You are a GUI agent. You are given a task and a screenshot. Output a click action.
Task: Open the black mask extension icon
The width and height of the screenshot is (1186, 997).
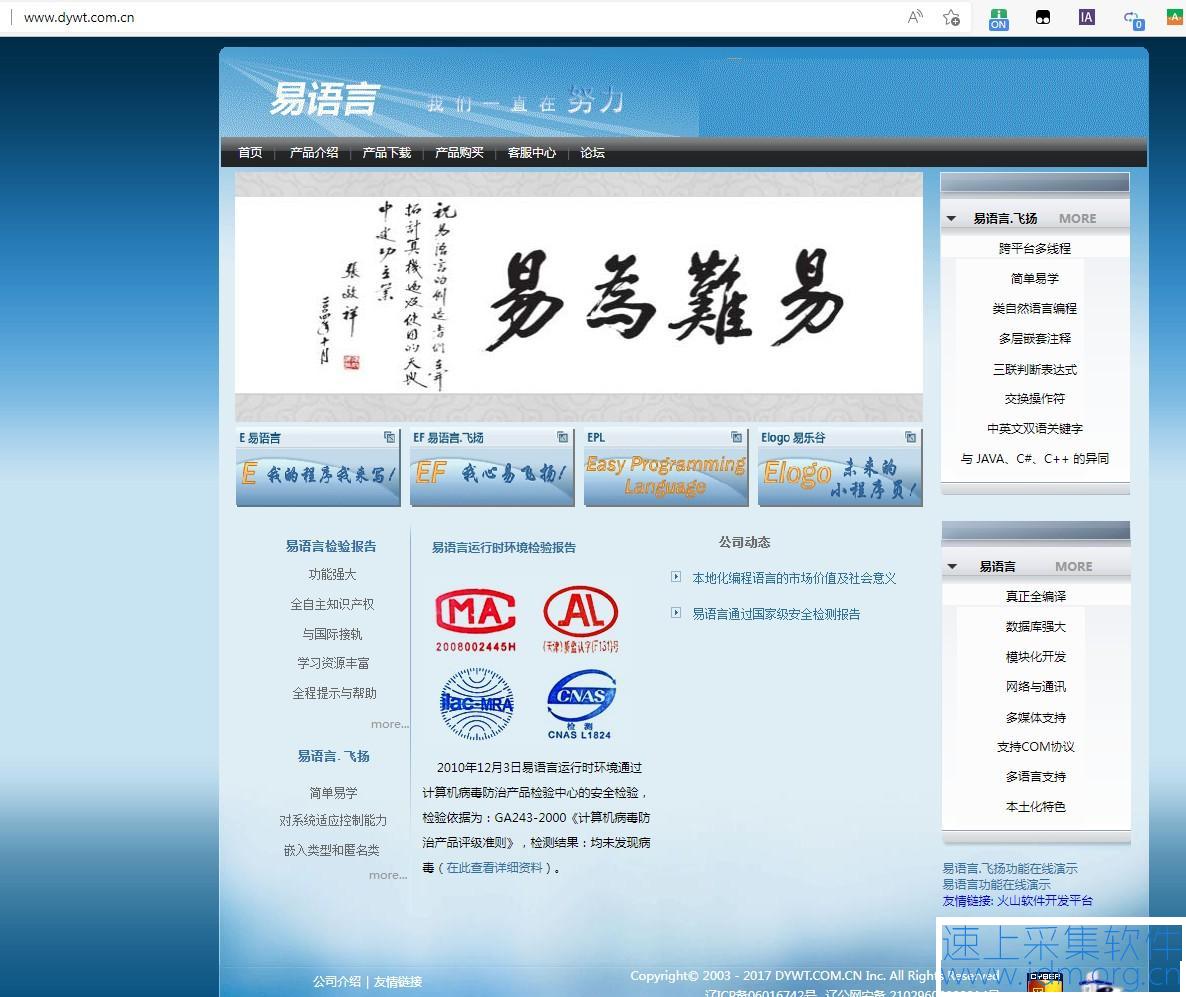click(1042, 17)
